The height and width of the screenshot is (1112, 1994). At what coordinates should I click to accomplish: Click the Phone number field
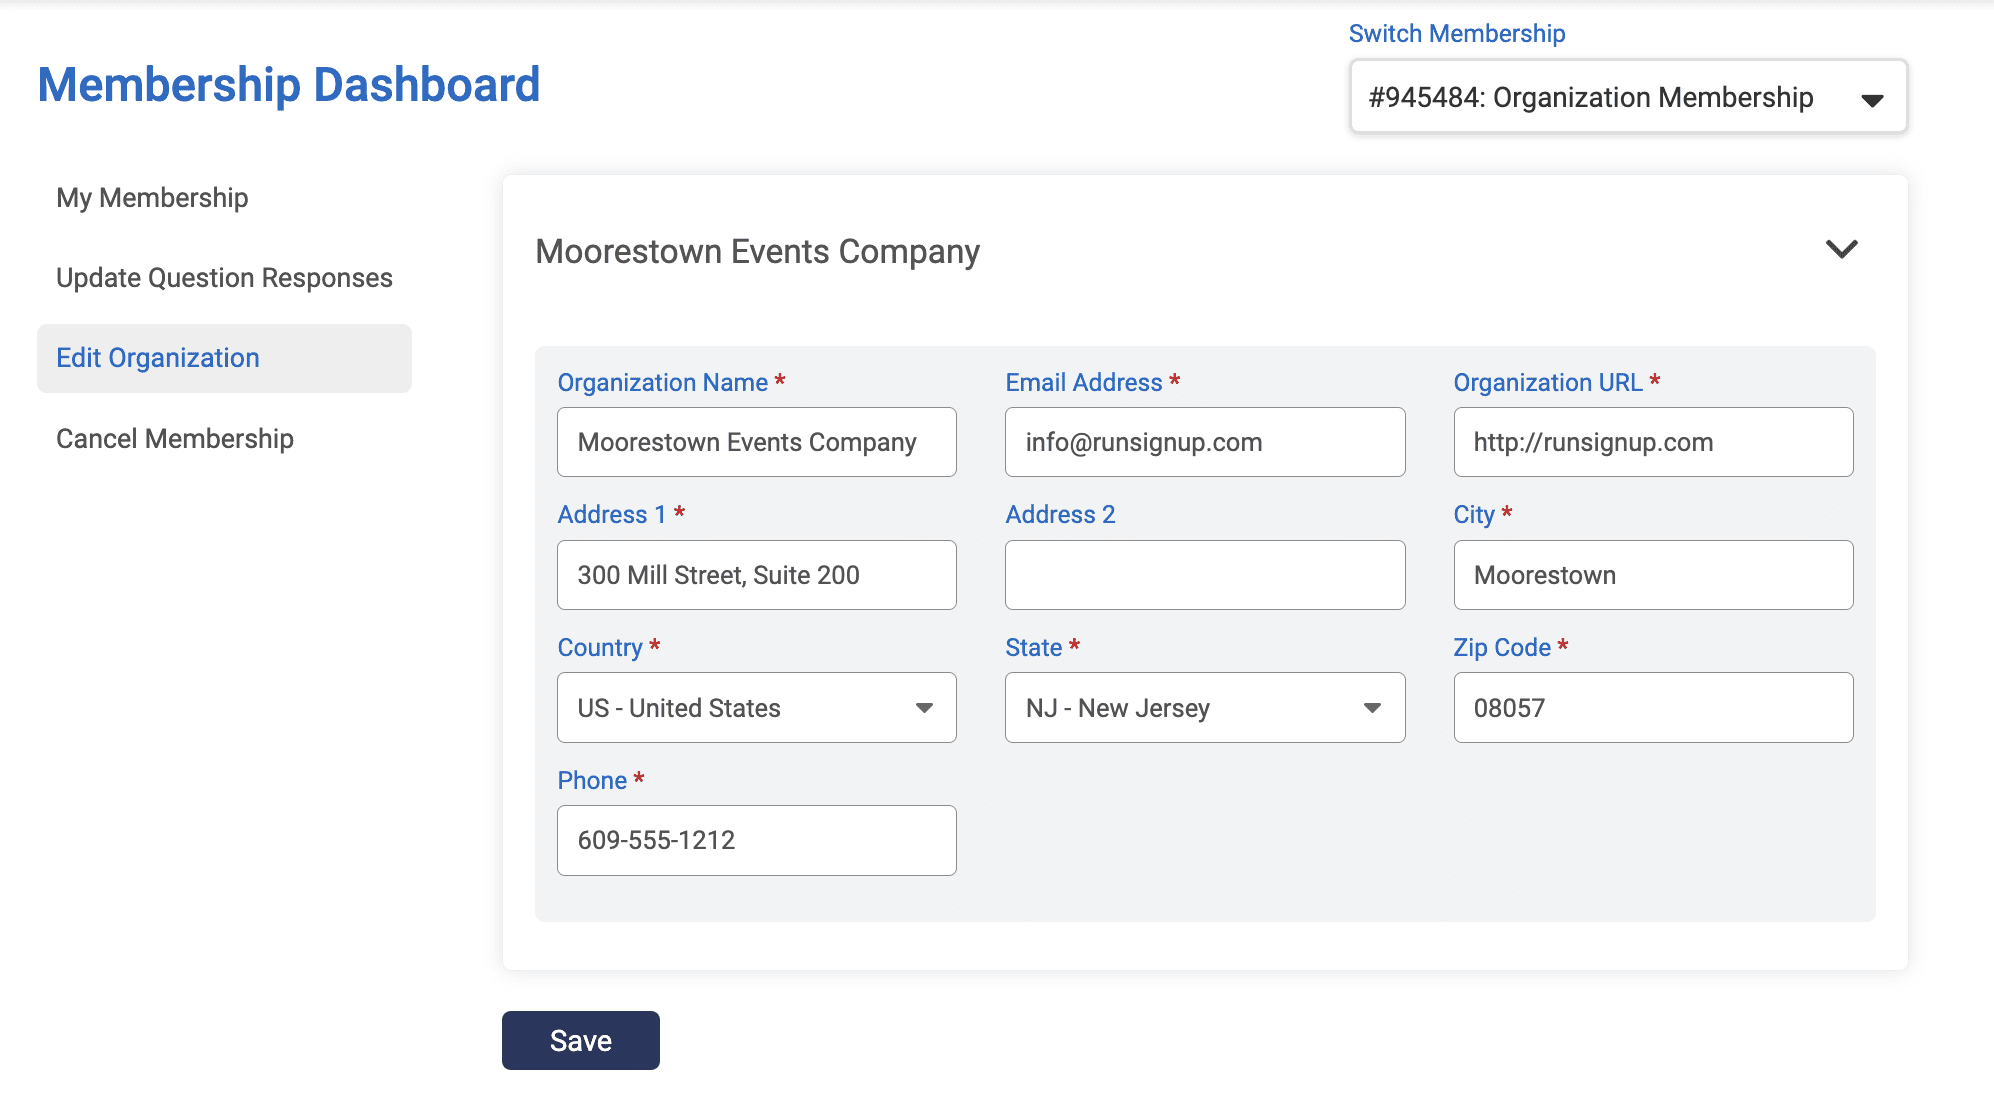point(756,840)
